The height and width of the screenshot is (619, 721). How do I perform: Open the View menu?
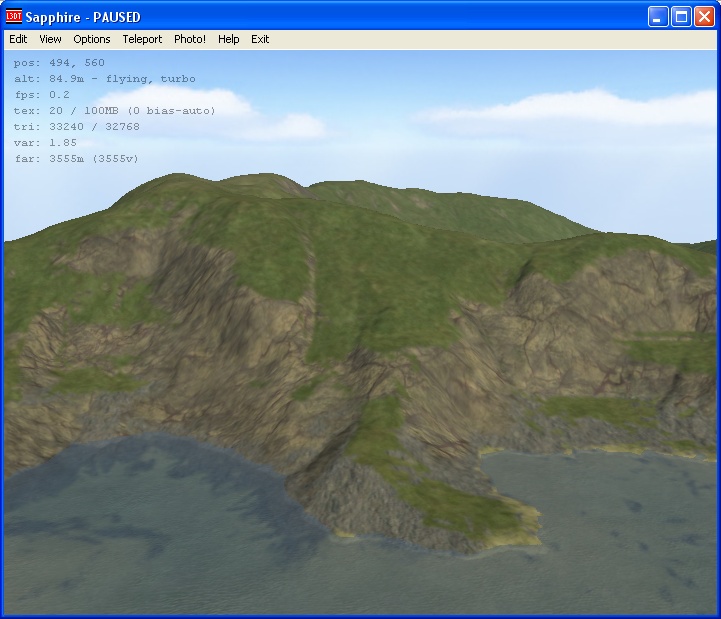pyautogui.click(x=50, y=39)
